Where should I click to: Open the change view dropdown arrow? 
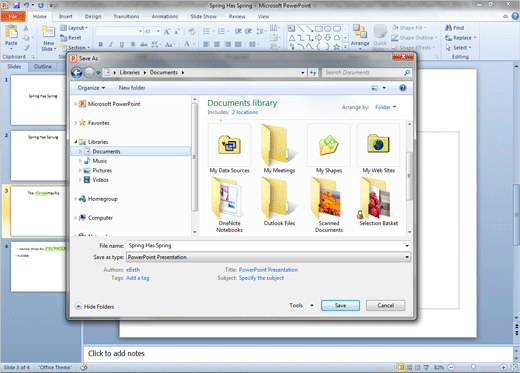(x=384, y=88)
